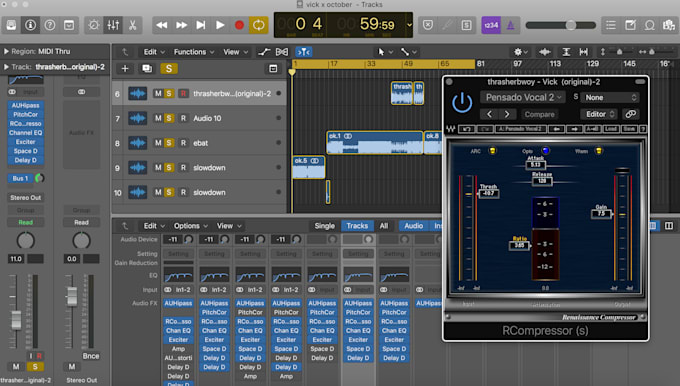This screenshot has height=386, width=680.
Task: Expand the Track inspector disclosure triangle
Action: (6, 67)
